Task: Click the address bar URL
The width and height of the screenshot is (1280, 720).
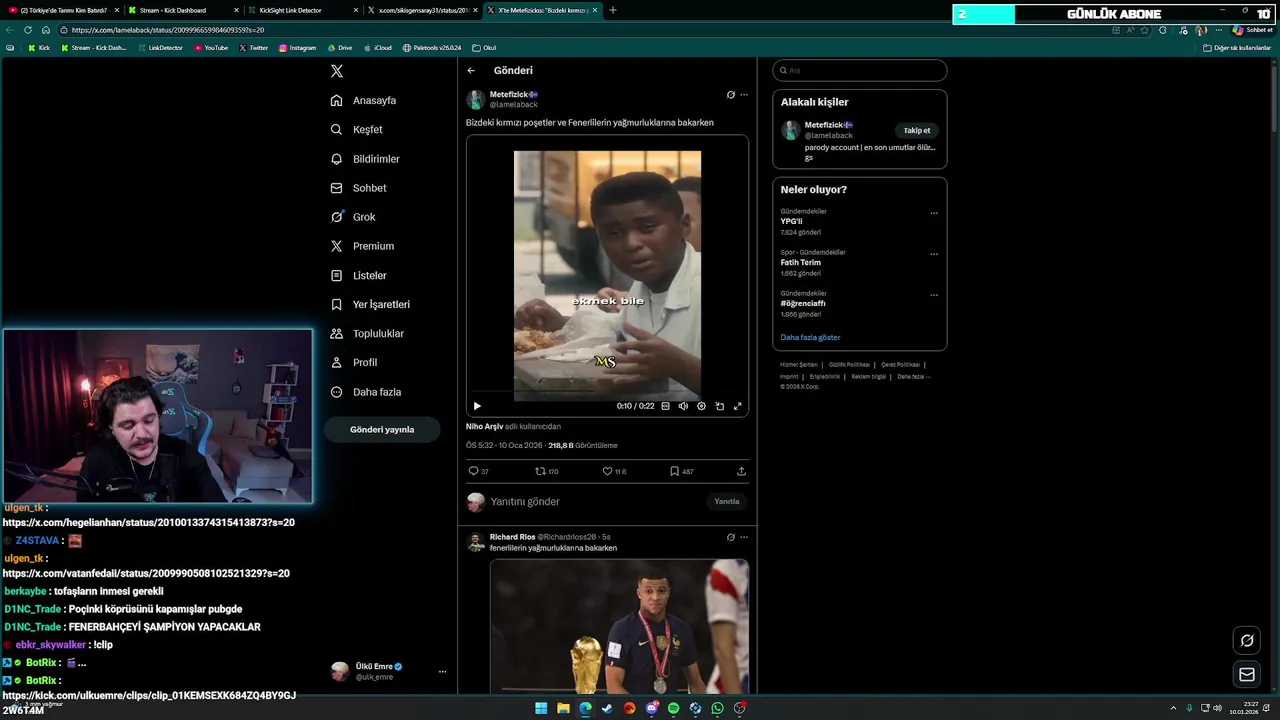Action: 168,30
